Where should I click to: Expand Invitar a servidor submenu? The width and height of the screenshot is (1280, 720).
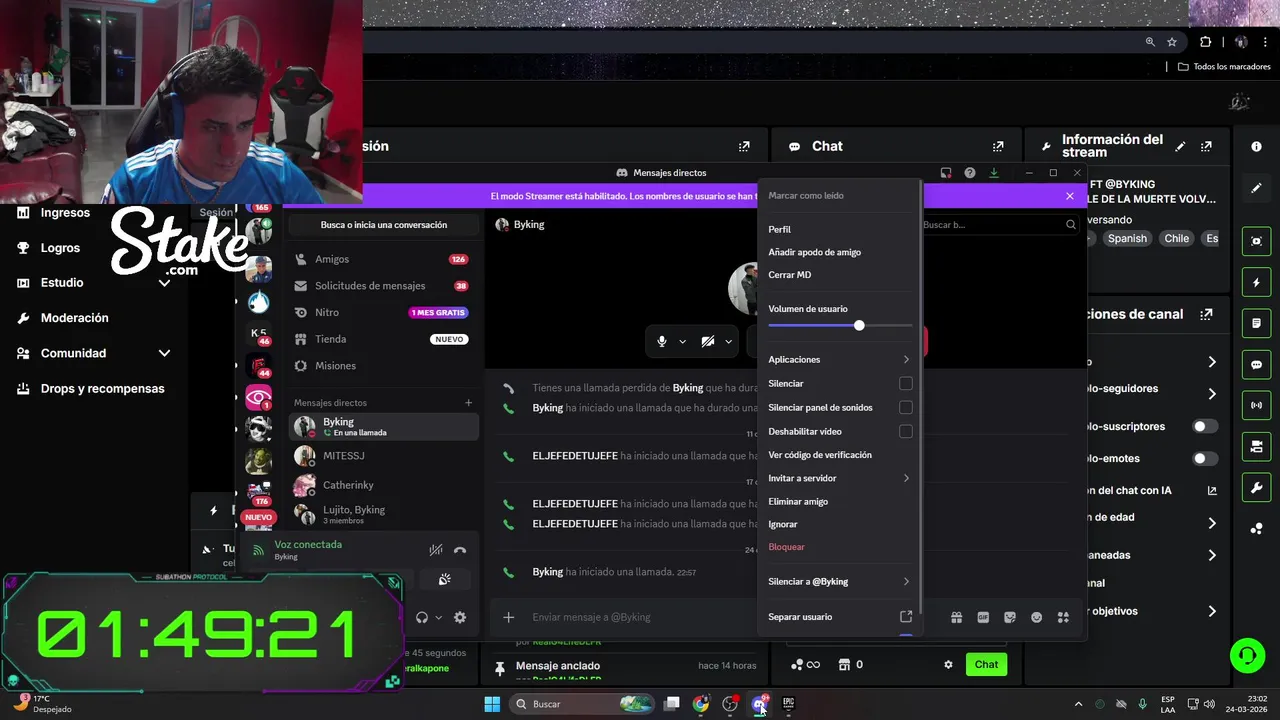tap(839, 478)
